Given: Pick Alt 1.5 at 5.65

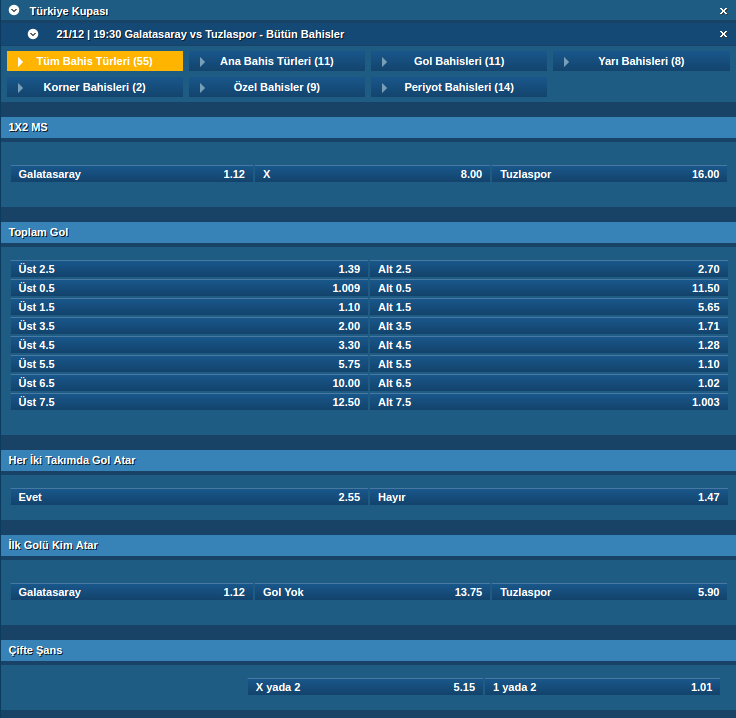Looking at the screenshot, I should click(549, 307).
